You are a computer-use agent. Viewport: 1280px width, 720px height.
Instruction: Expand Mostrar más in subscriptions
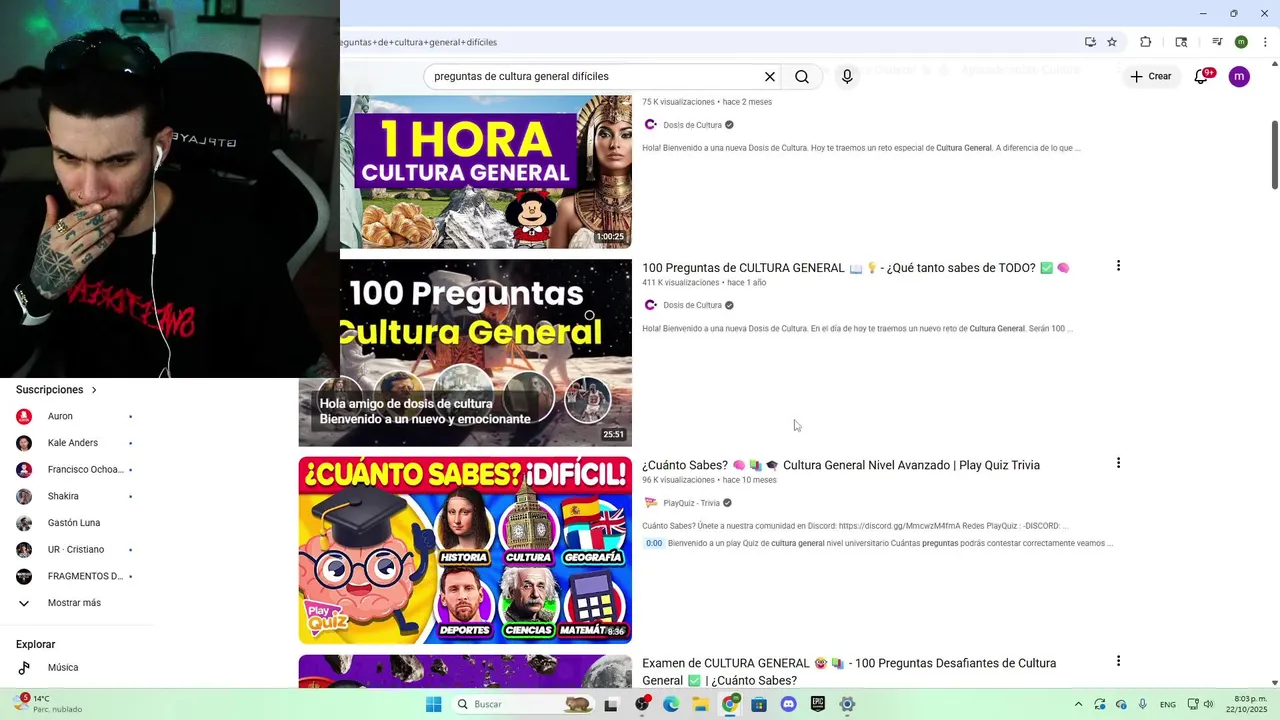pyautogui.click(x=76, y=603)
